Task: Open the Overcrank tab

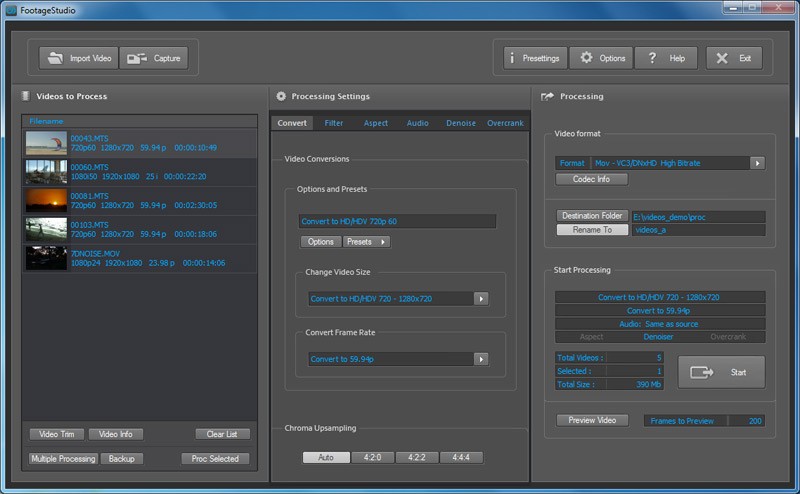Action: tap(504, 123)
